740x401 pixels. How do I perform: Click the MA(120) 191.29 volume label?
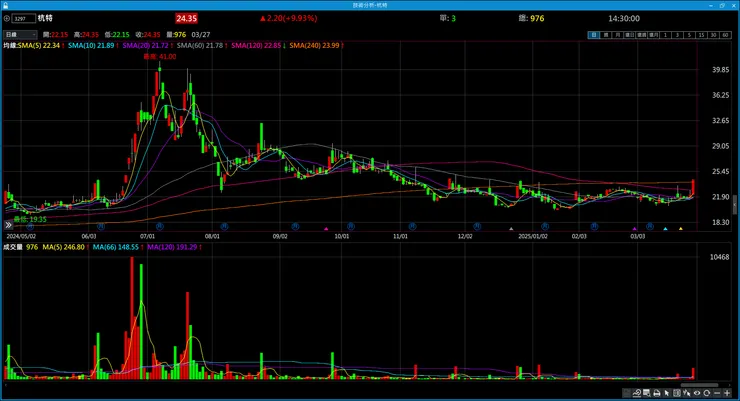click(x=172, y=247)
